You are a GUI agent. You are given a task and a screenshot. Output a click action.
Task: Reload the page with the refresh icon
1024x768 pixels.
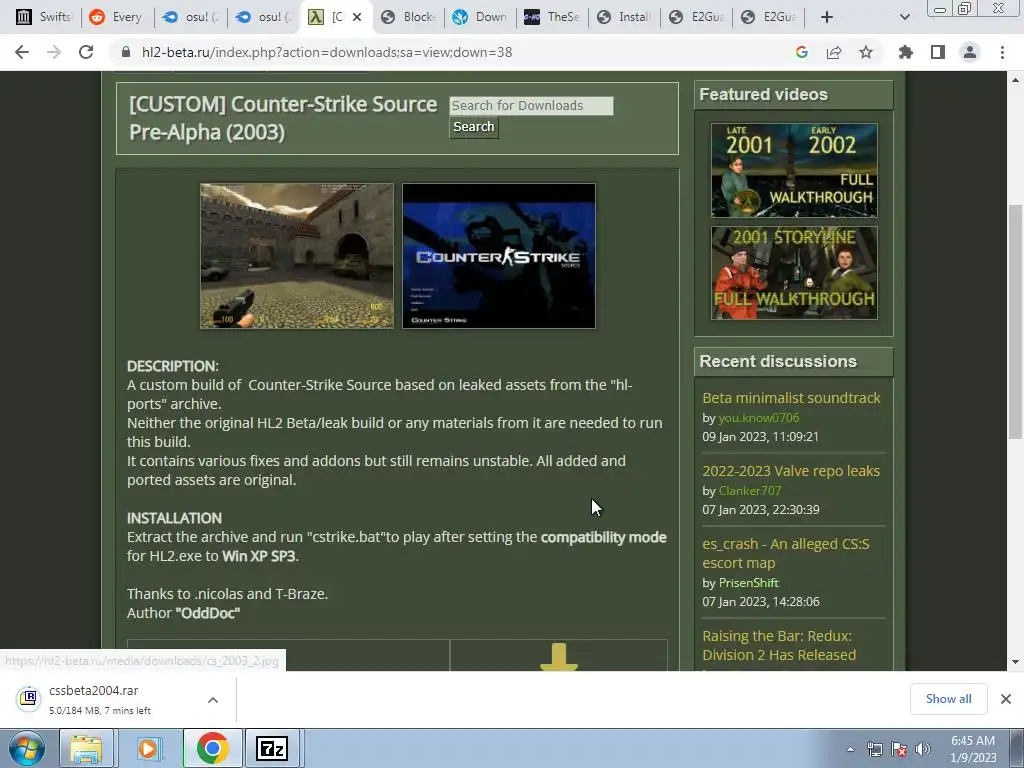tap(86, 52)
